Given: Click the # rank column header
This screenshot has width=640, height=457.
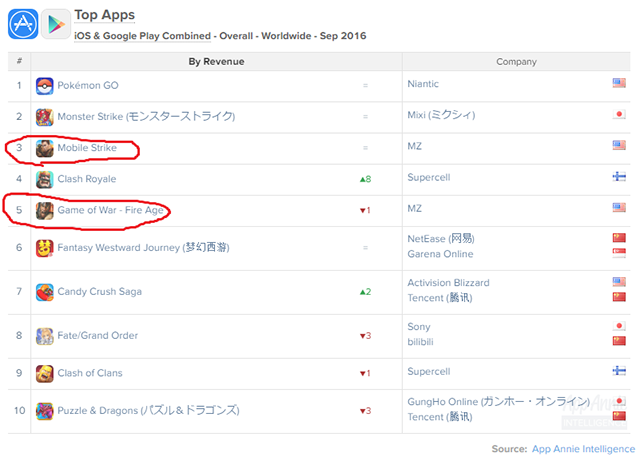Looking at the screenshot, I should [19, 61].
